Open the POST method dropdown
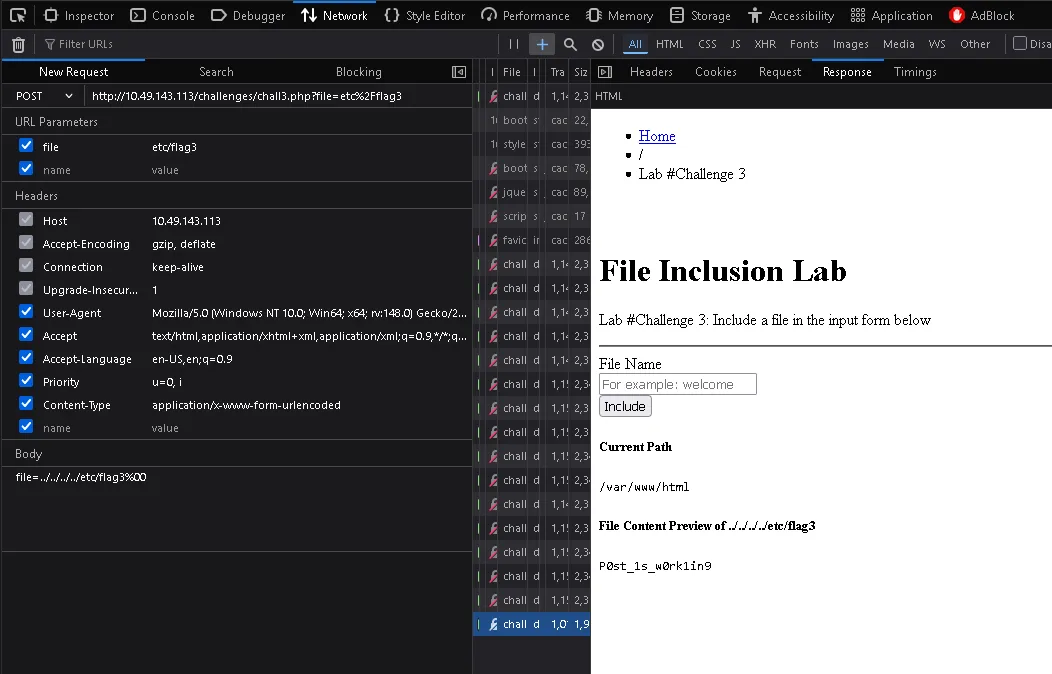Image resolution: width=1052 pixels, height=674 pixels. point(45,96)
